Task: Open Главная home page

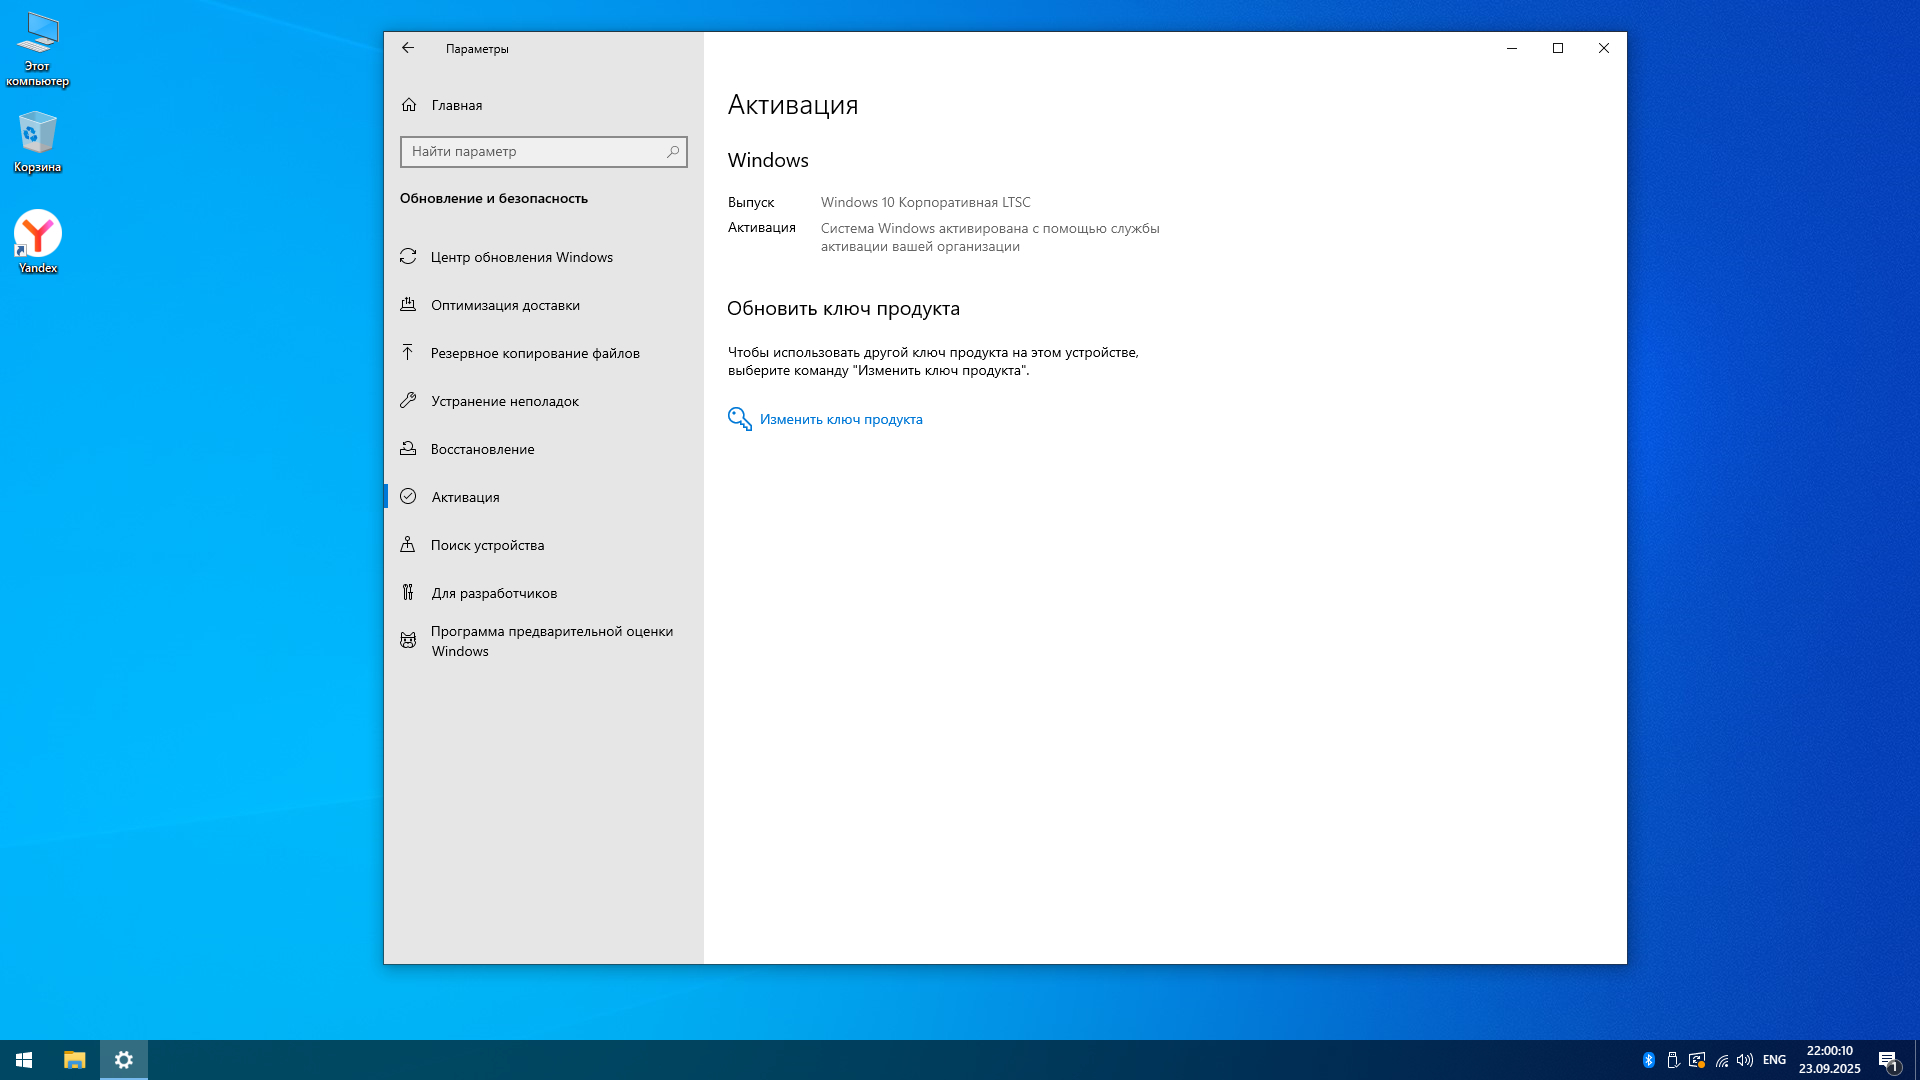Action: click(x=544, y=105)
